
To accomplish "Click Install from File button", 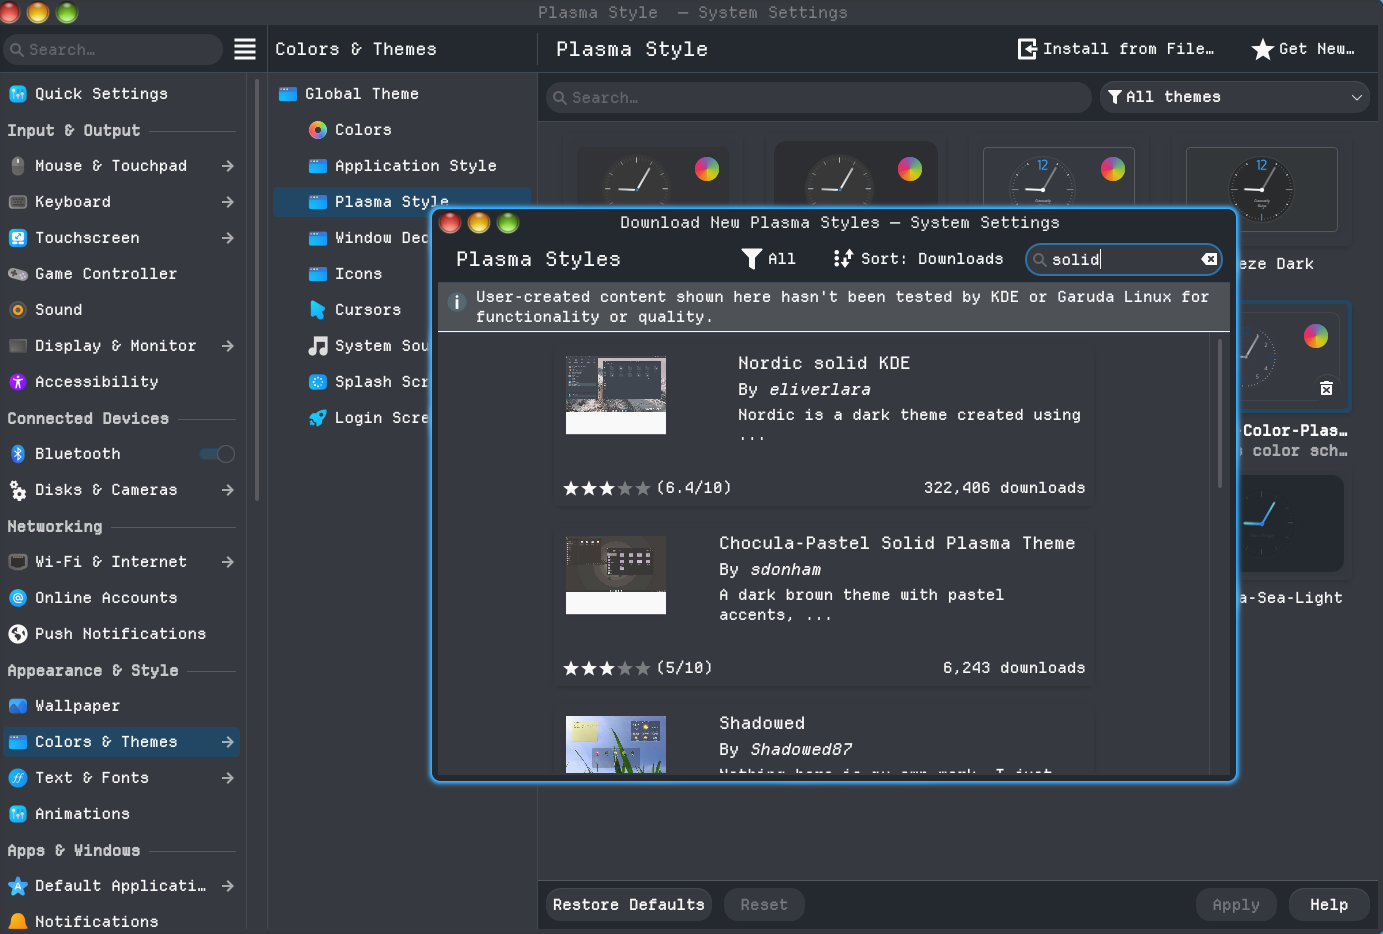I will (x=1116, y=49).
